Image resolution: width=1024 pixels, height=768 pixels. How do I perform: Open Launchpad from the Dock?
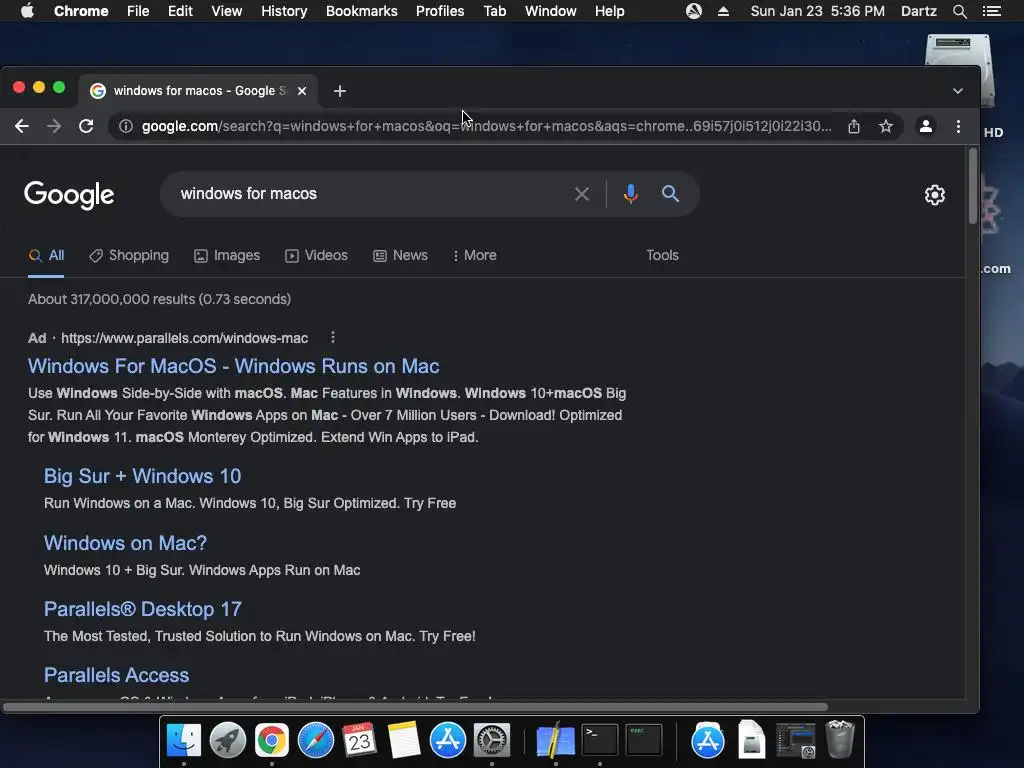[228, 740]
